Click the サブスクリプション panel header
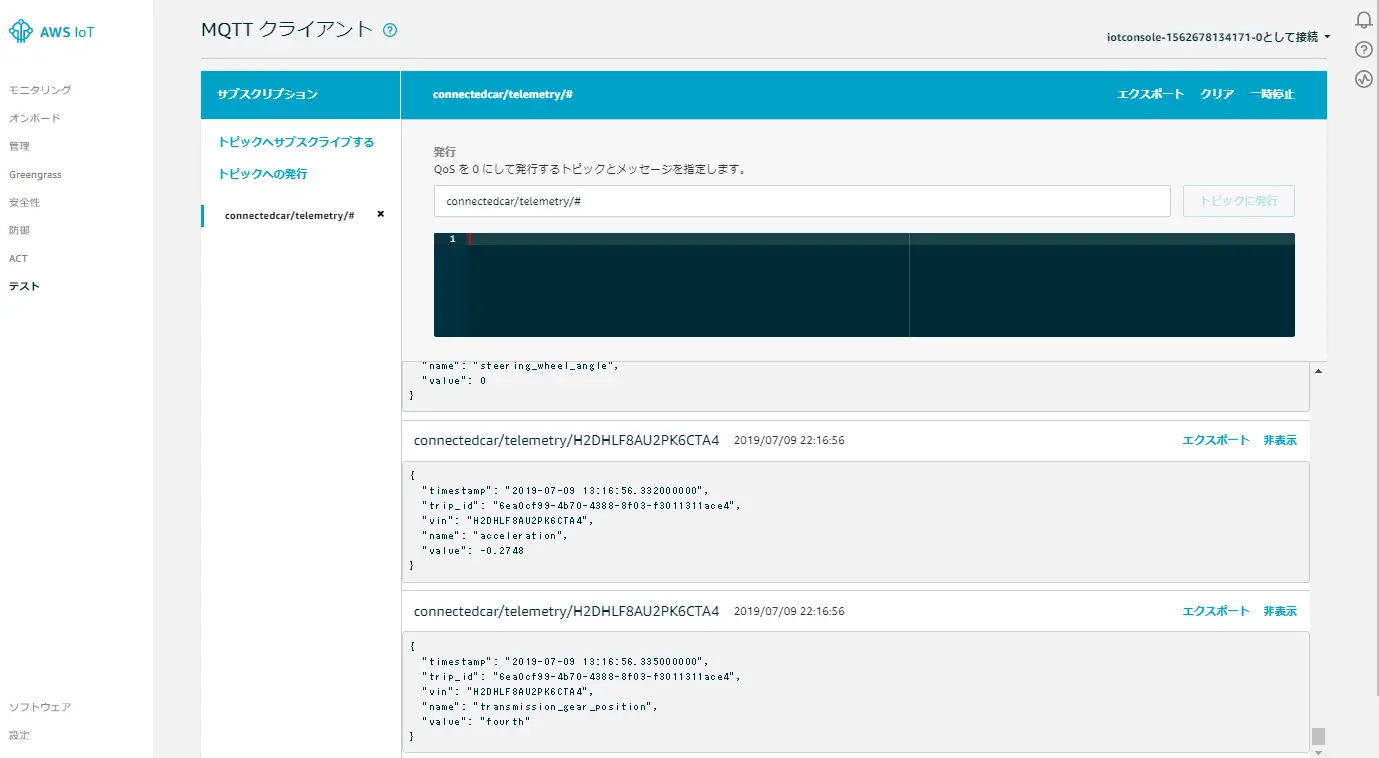The image size is (1379, 758). coord(301,95)
